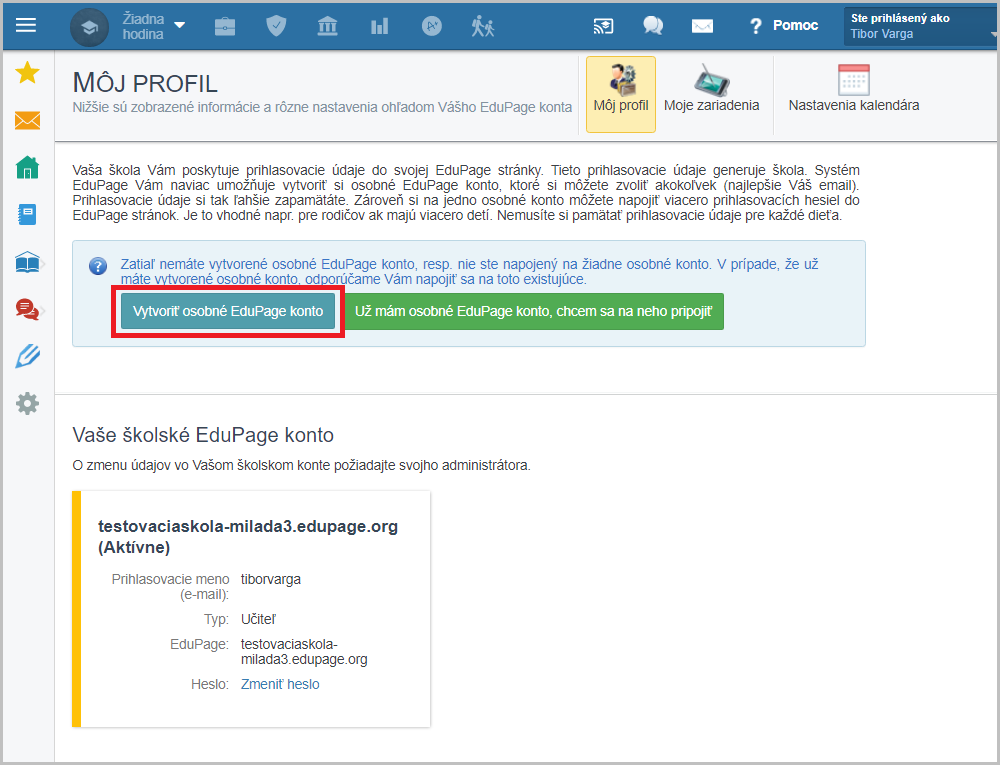Click the testovaciaskola-milada3.edupage.org card heading
Image resolution: width=1000 pixels, height=765 pixels.
[247, 536]
